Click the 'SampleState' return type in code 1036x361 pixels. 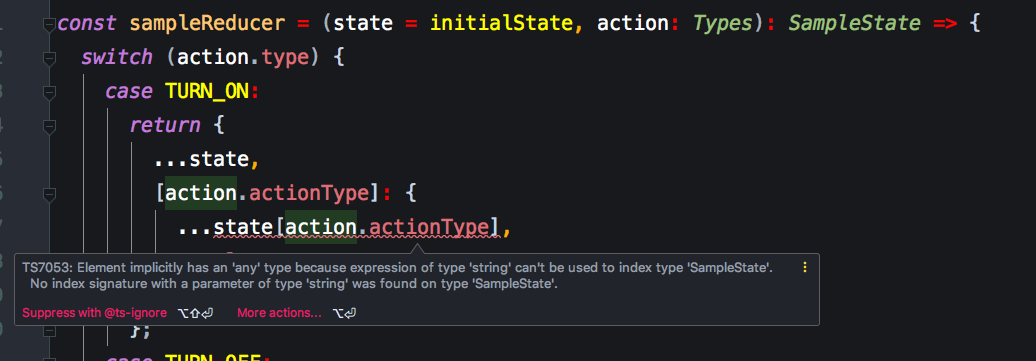pyautogui.click(x=854, y=24)
